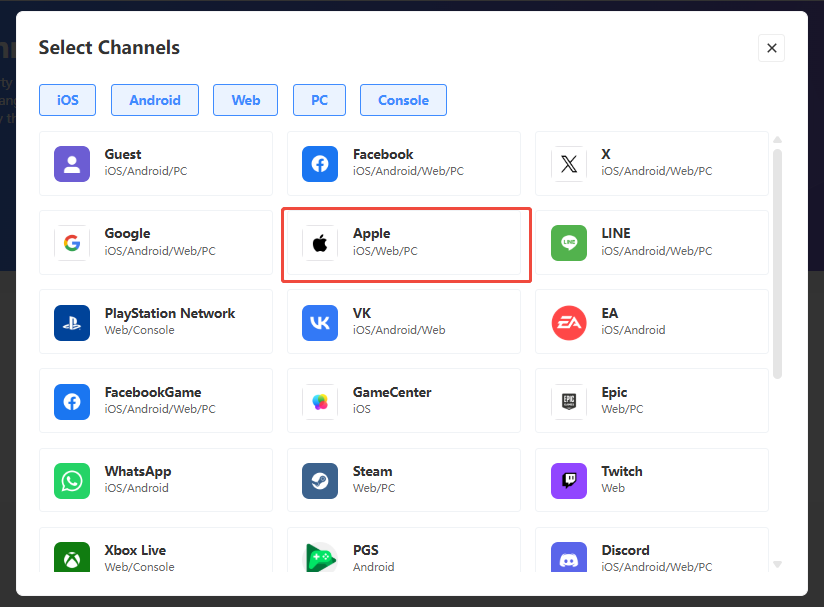Click the WhatsApp channel icon
Viewport: 824px width, 607px height.
[72, 481]
